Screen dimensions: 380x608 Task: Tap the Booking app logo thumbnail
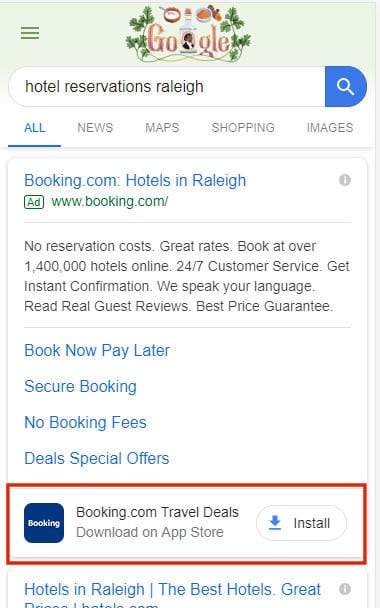pos(44,523)
